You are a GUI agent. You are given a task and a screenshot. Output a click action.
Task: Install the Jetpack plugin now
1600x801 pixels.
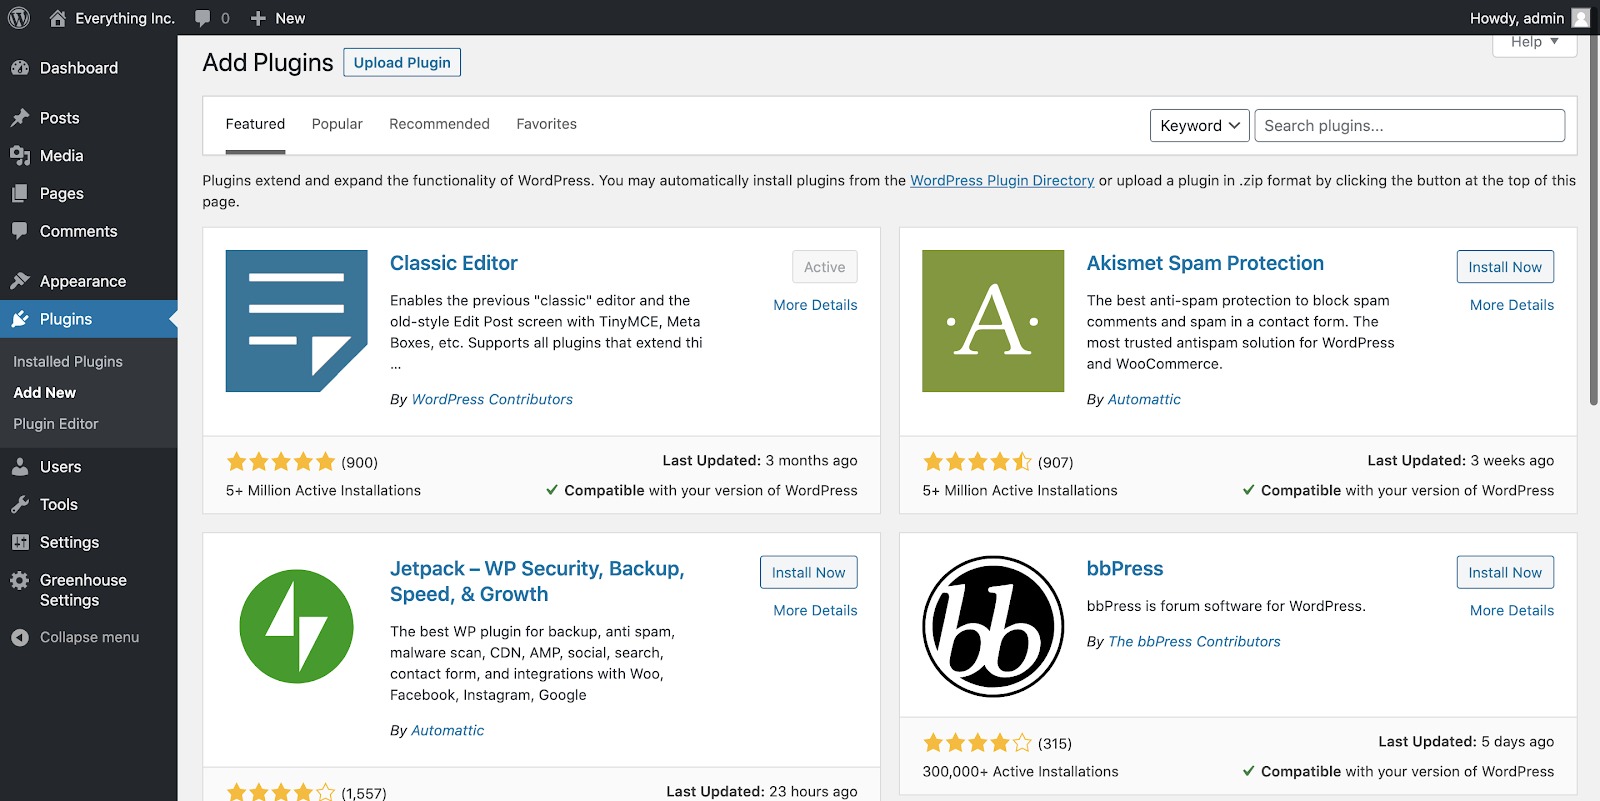[808, 573]
